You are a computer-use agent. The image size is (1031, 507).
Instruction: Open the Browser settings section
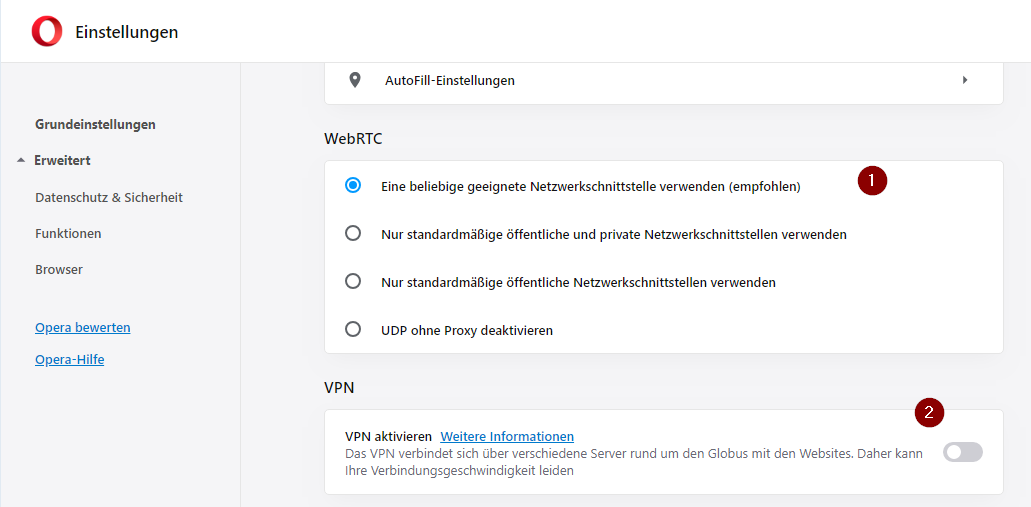[59, 270]
